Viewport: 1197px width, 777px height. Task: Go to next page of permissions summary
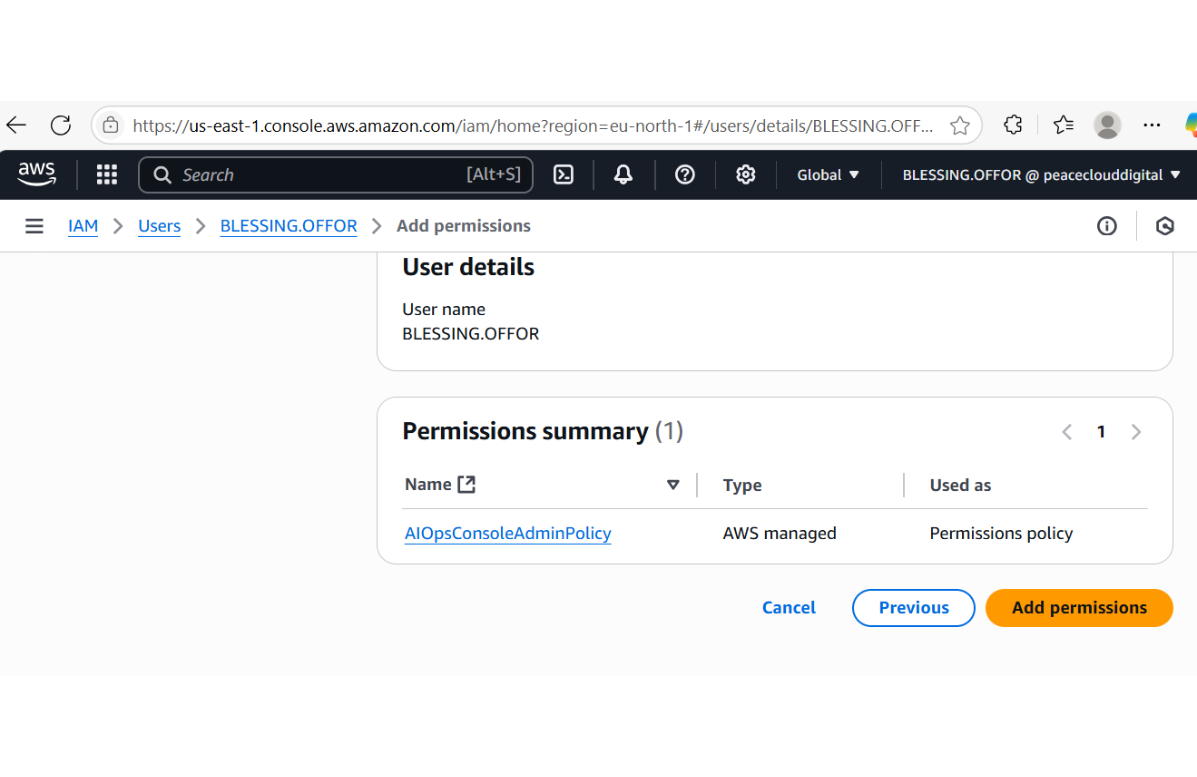pos(1136,432)
